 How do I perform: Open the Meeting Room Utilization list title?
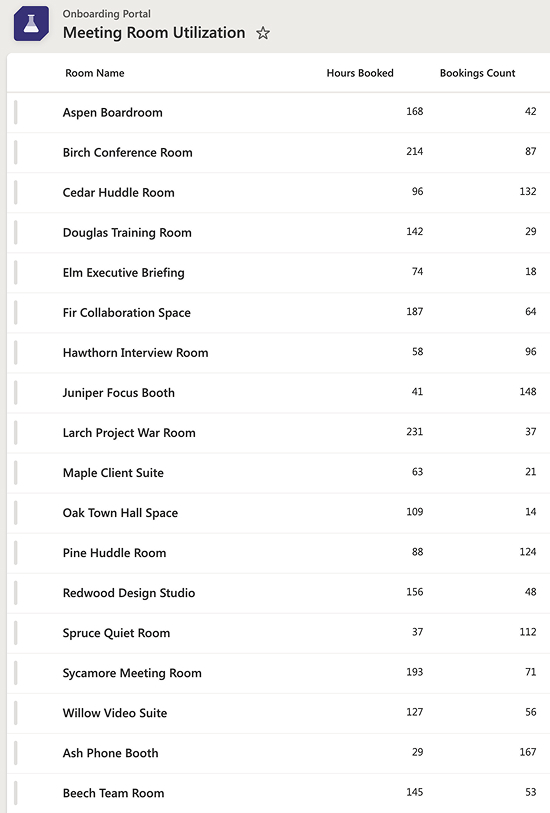click(154, 33)
